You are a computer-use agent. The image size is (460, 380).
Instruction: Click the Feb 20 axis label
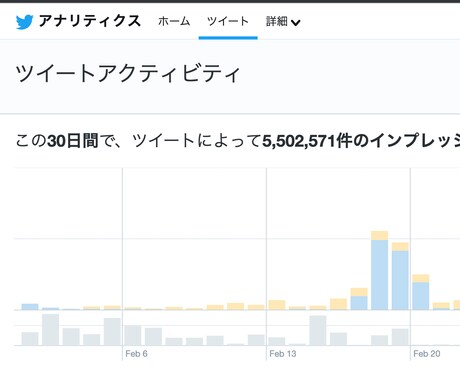coord(427,354)
